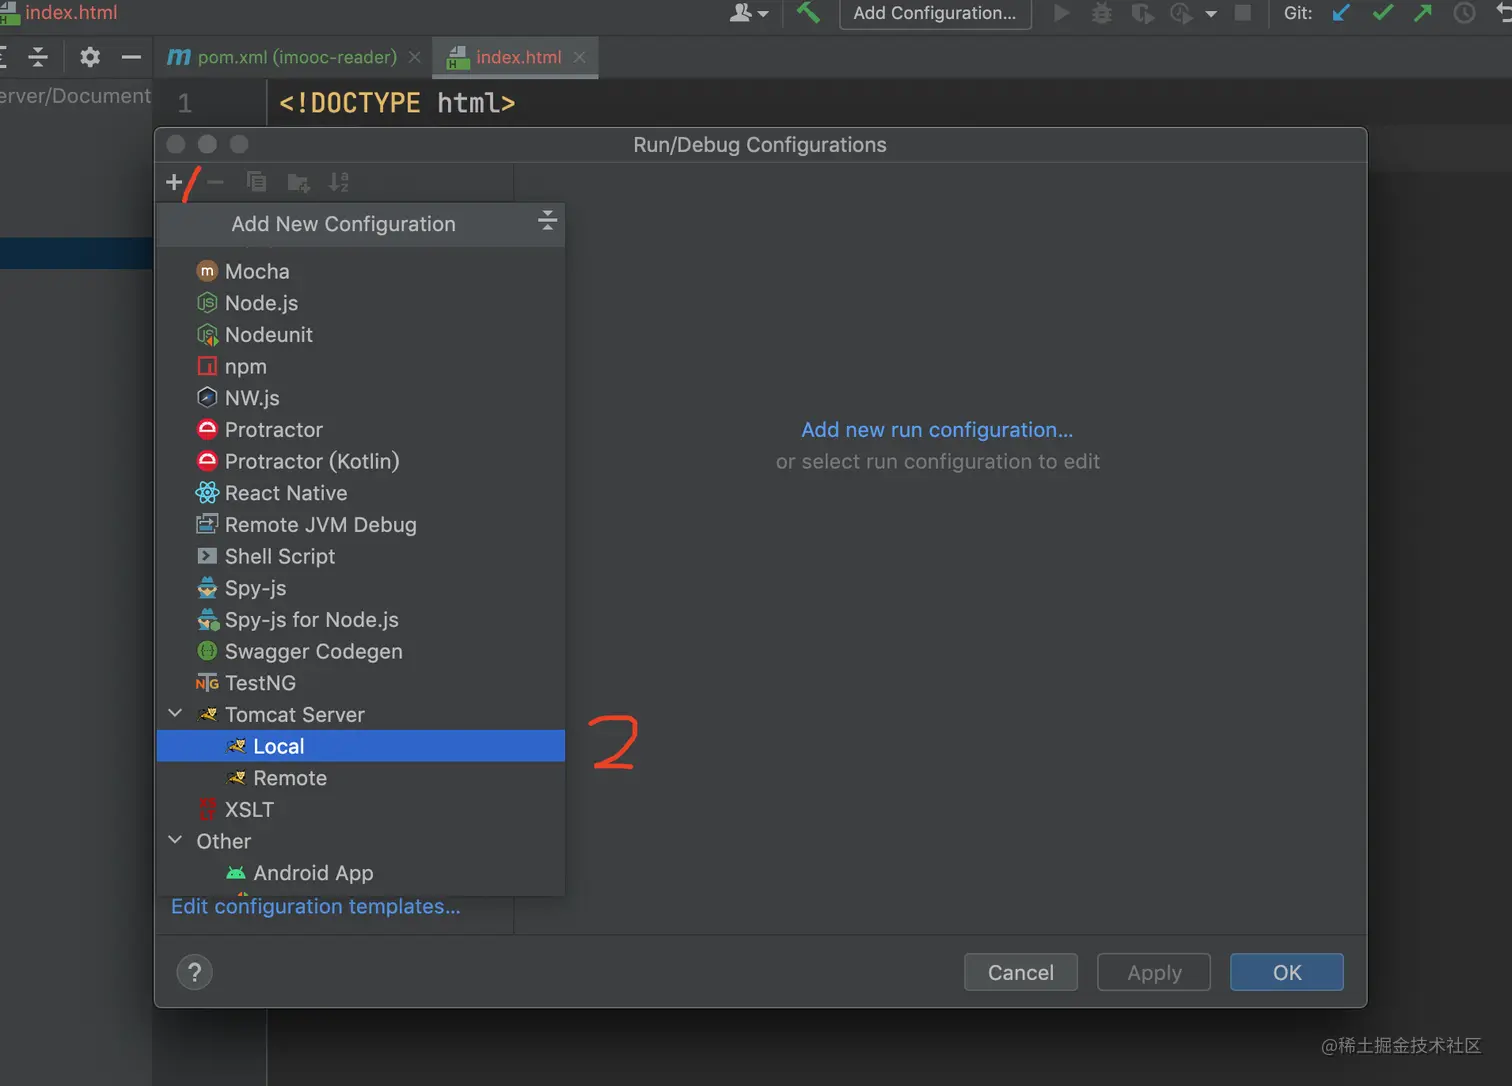Click the Apply button
This screenshot has height=1086, width=1512.
click(1154, 972)
